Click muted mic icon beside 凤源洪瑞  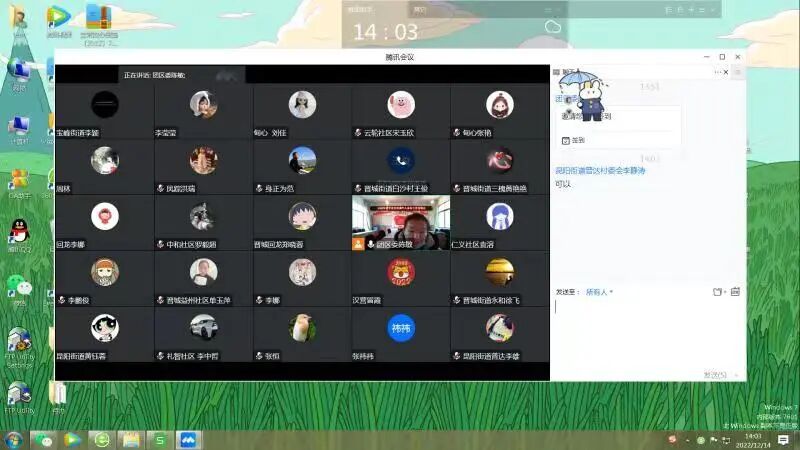(161, 188)
